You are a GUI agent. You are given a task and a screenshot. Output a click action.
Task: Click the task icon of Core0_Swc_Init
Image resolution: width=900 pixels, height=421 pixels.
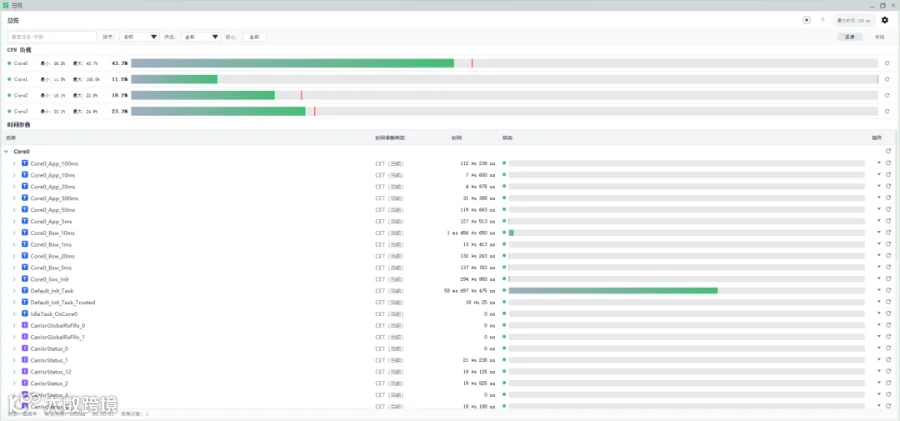pyautogui.click(x=25, y=279)
